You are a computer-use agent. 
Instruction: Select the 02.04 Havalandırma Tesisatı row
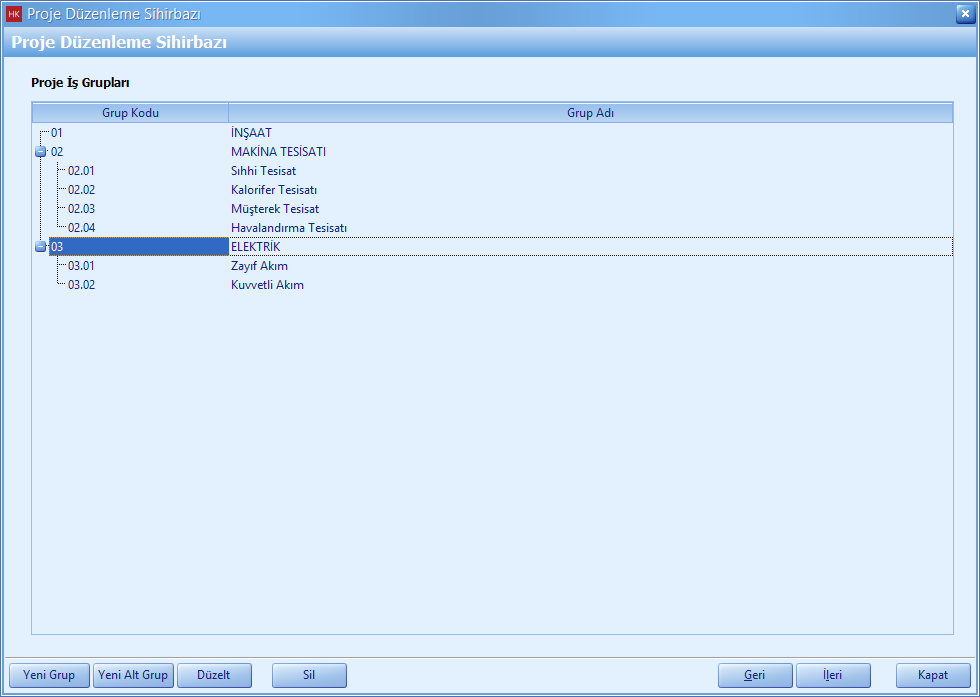click(288, 228)
